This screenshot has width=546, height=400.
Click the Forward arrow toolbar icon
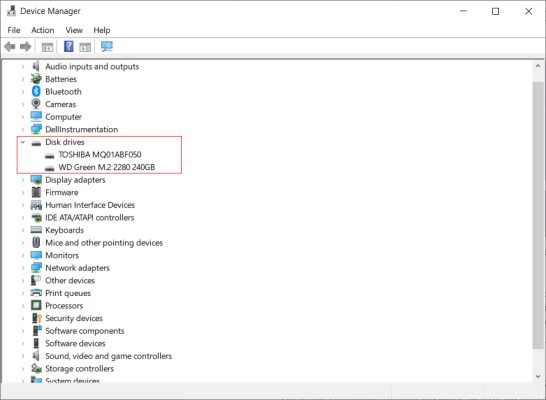tap(25, 47)
